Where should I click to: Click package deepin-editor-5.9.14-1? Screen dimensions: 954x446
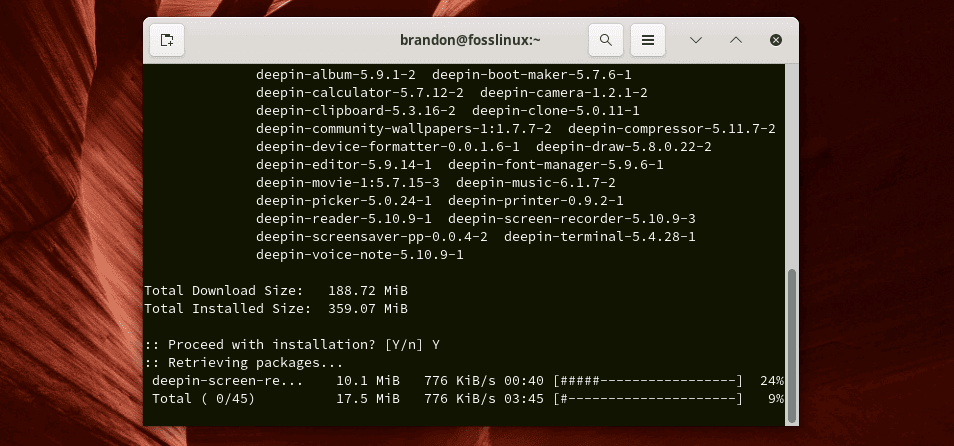[x=344, y=164]
